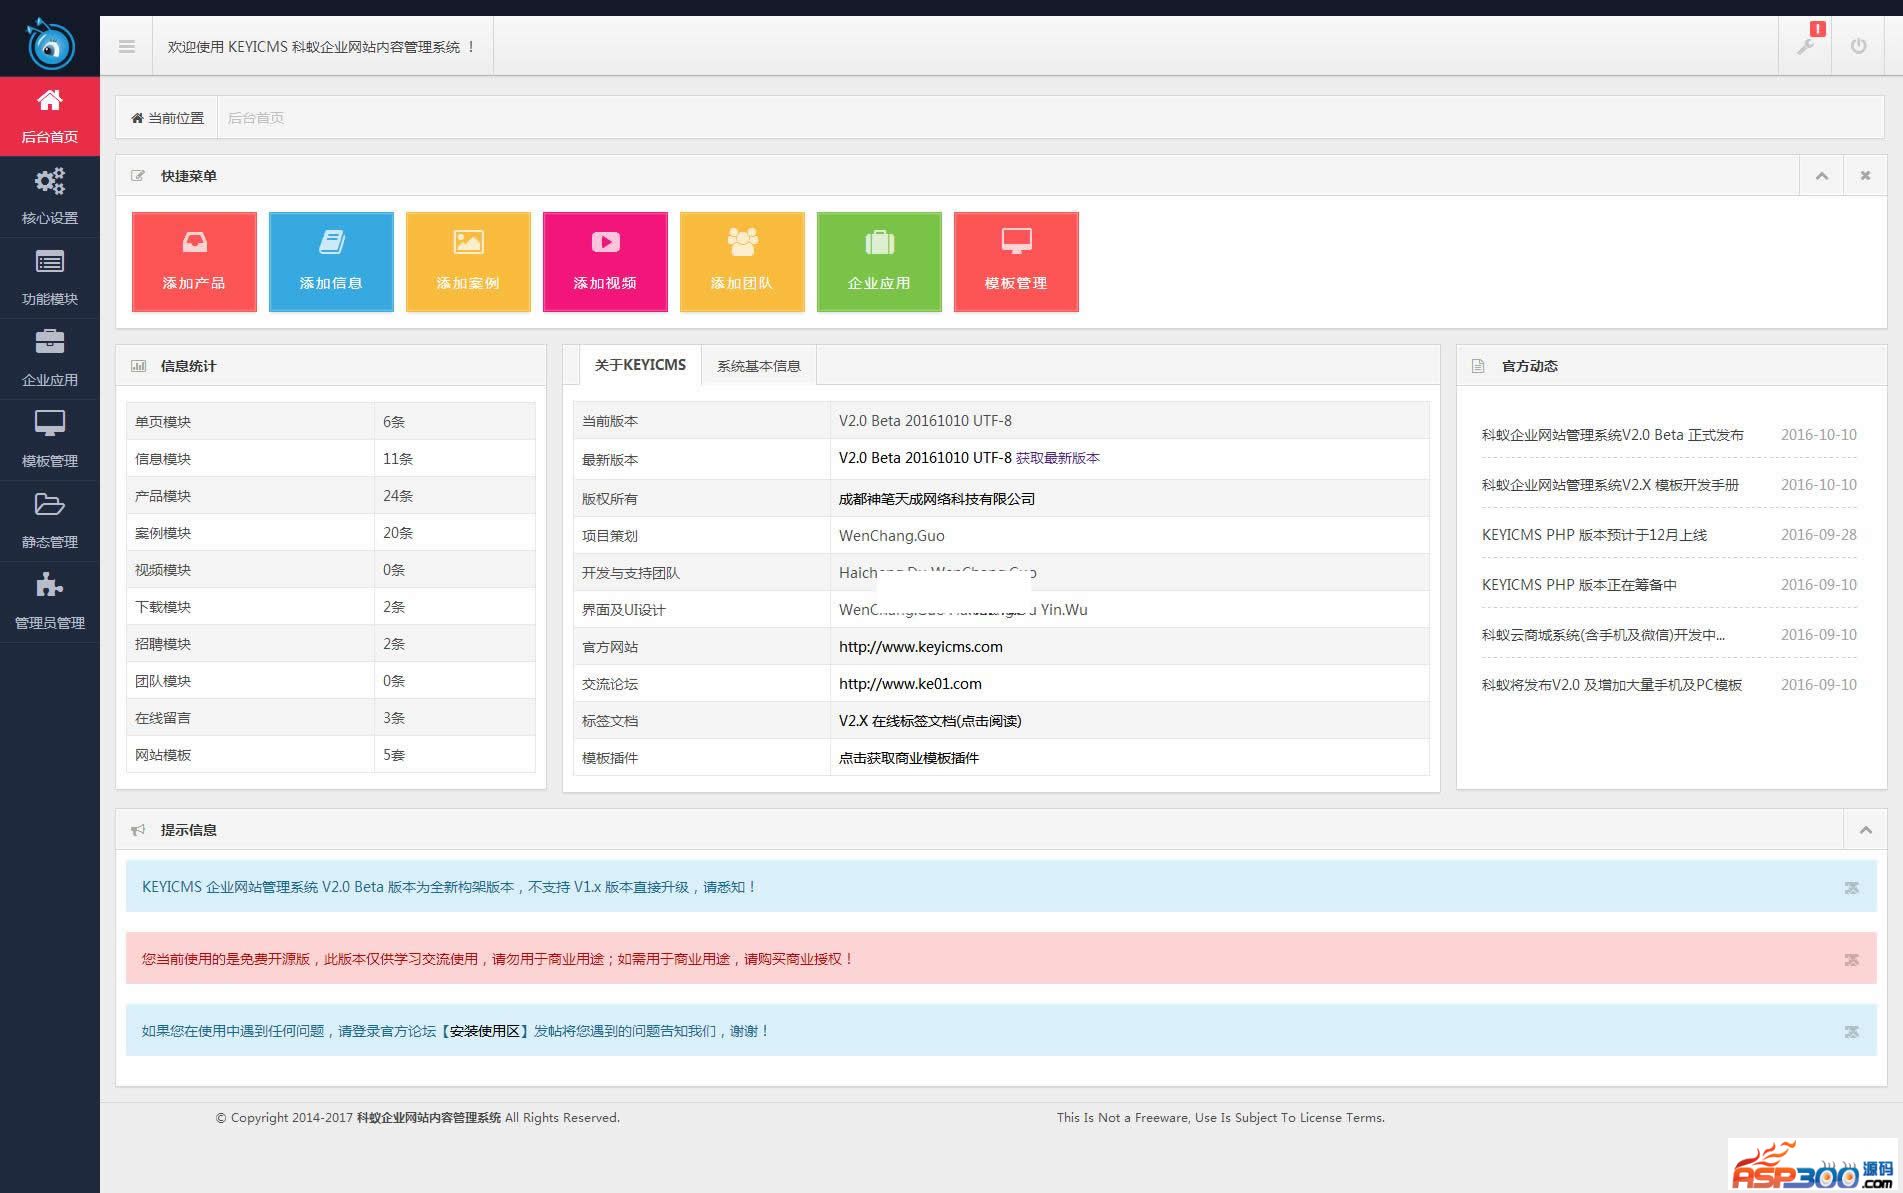Screen dimensions: 1903x1193
Task: Open 管理员管理 puzzle sidebar item
Action: pyautogui.click(x=49, y=601)
